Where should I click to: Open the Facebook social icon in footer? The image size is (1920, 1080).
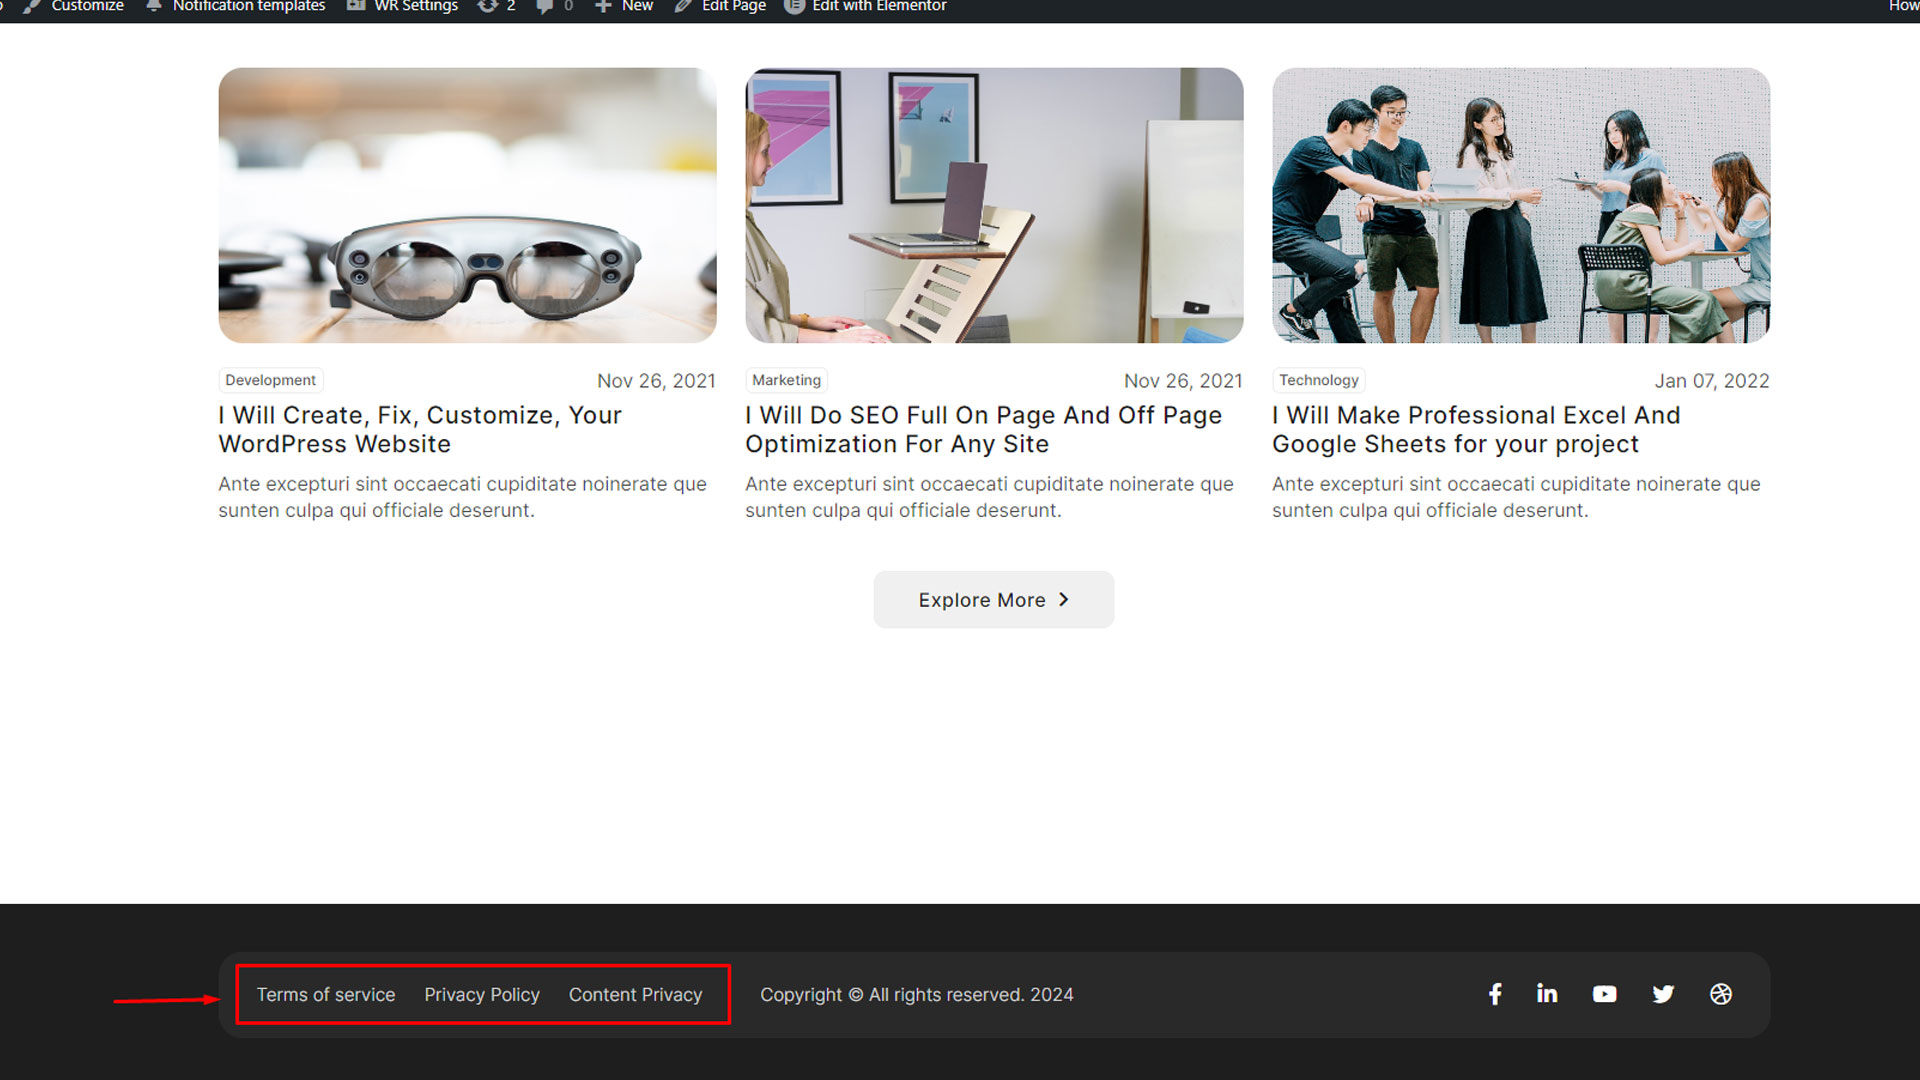pyautogui.click(x=1495, y=994)
